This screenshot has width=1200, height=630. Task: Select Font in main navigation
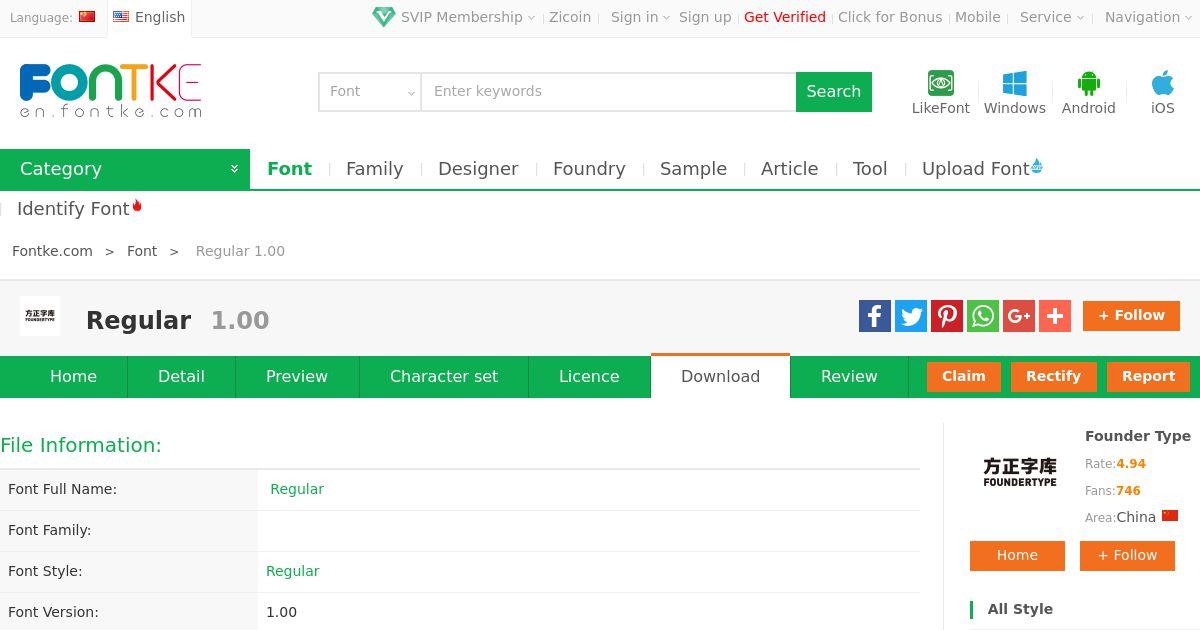[290, 169]
